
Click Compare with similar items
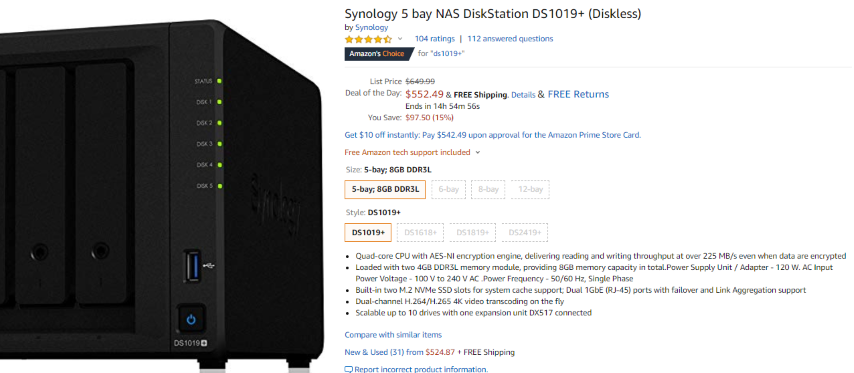point(393,335)
